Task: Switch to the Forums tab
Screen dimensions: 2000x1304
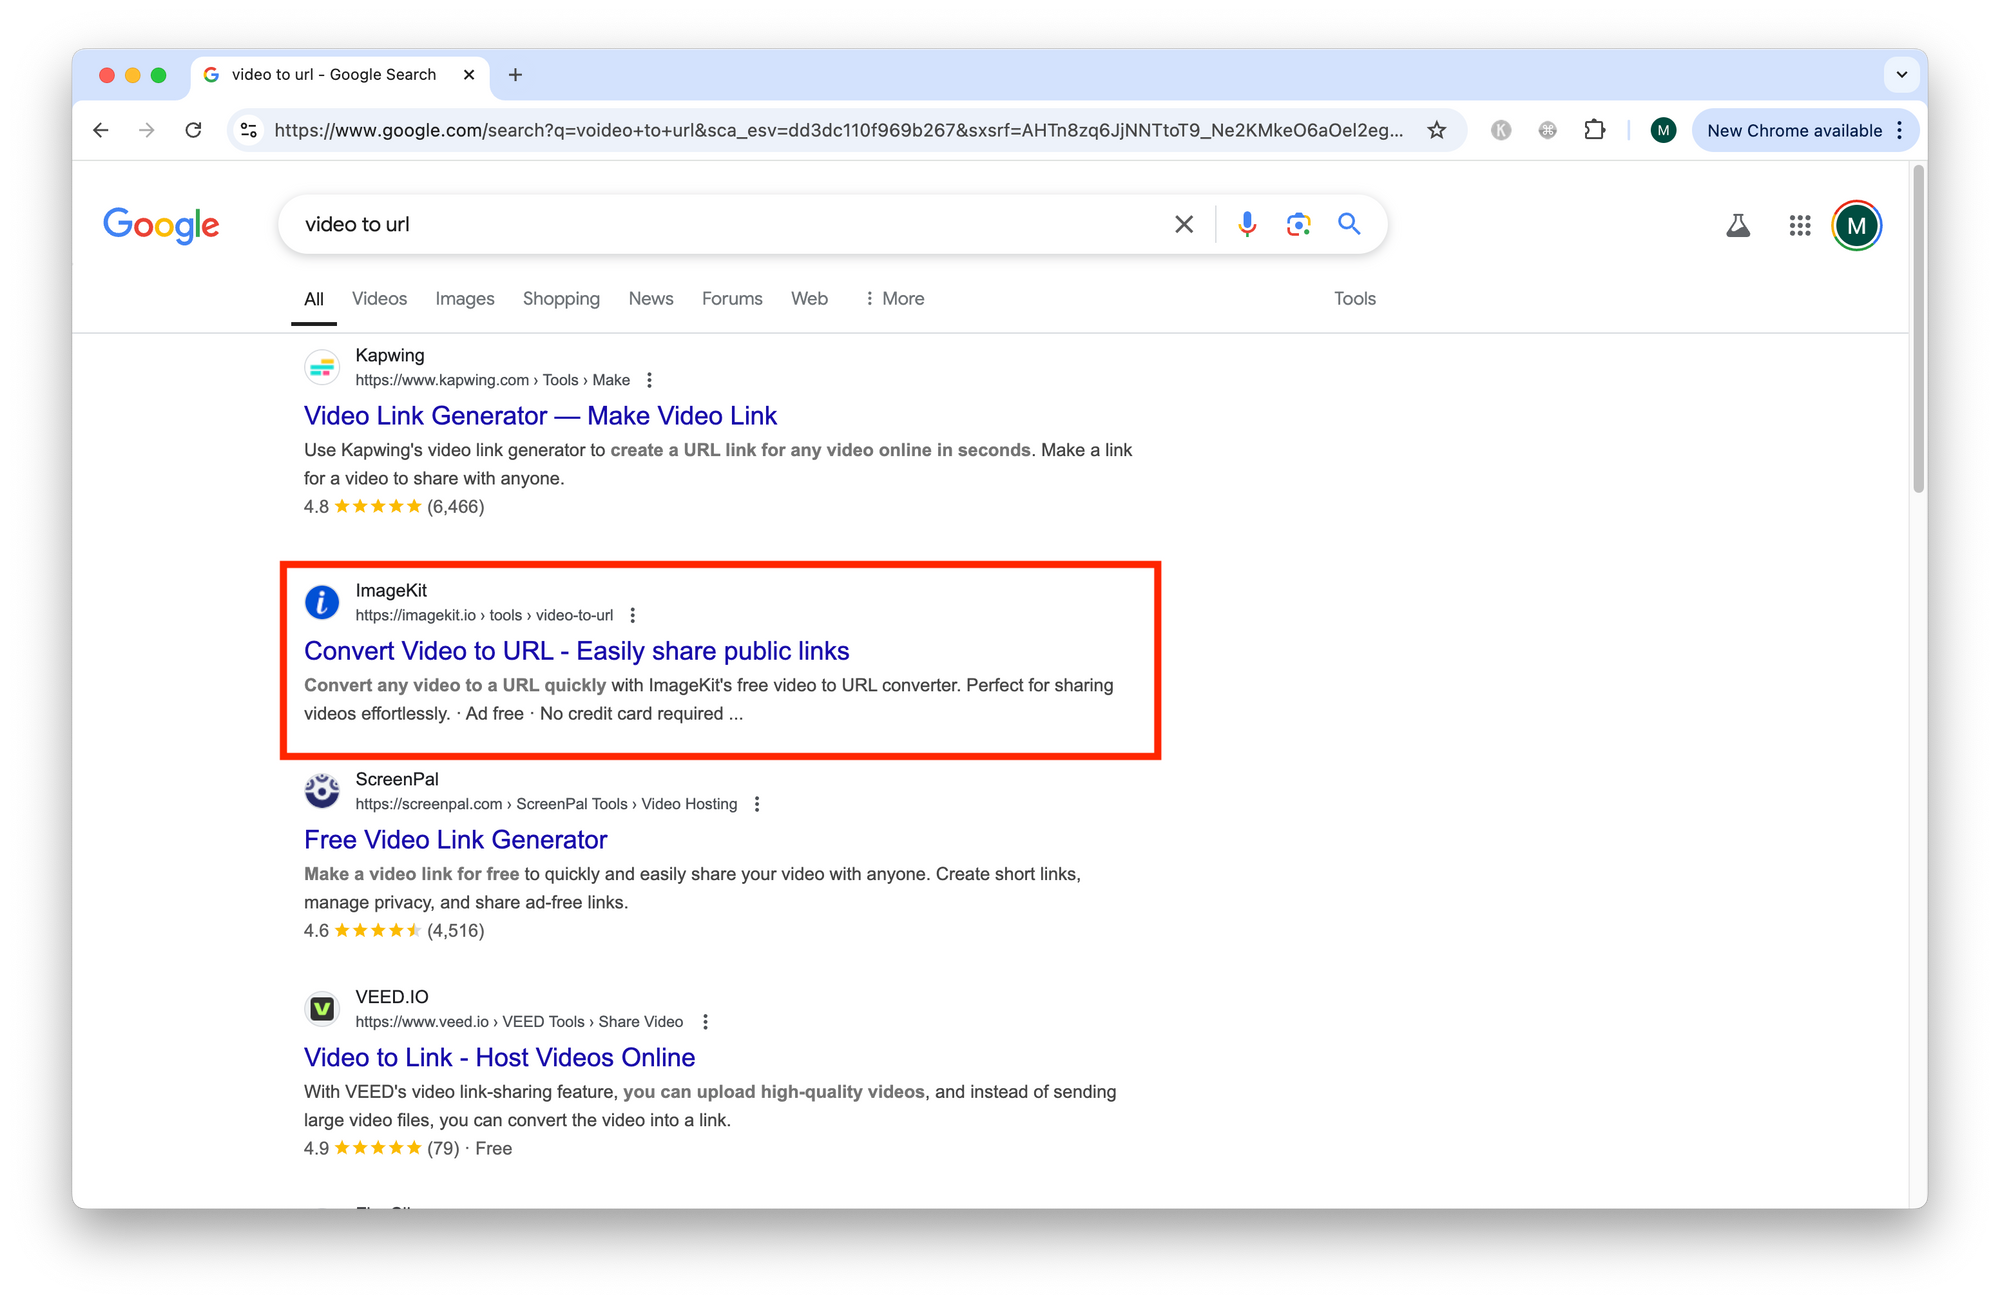Action: click(x=732, y=299)
